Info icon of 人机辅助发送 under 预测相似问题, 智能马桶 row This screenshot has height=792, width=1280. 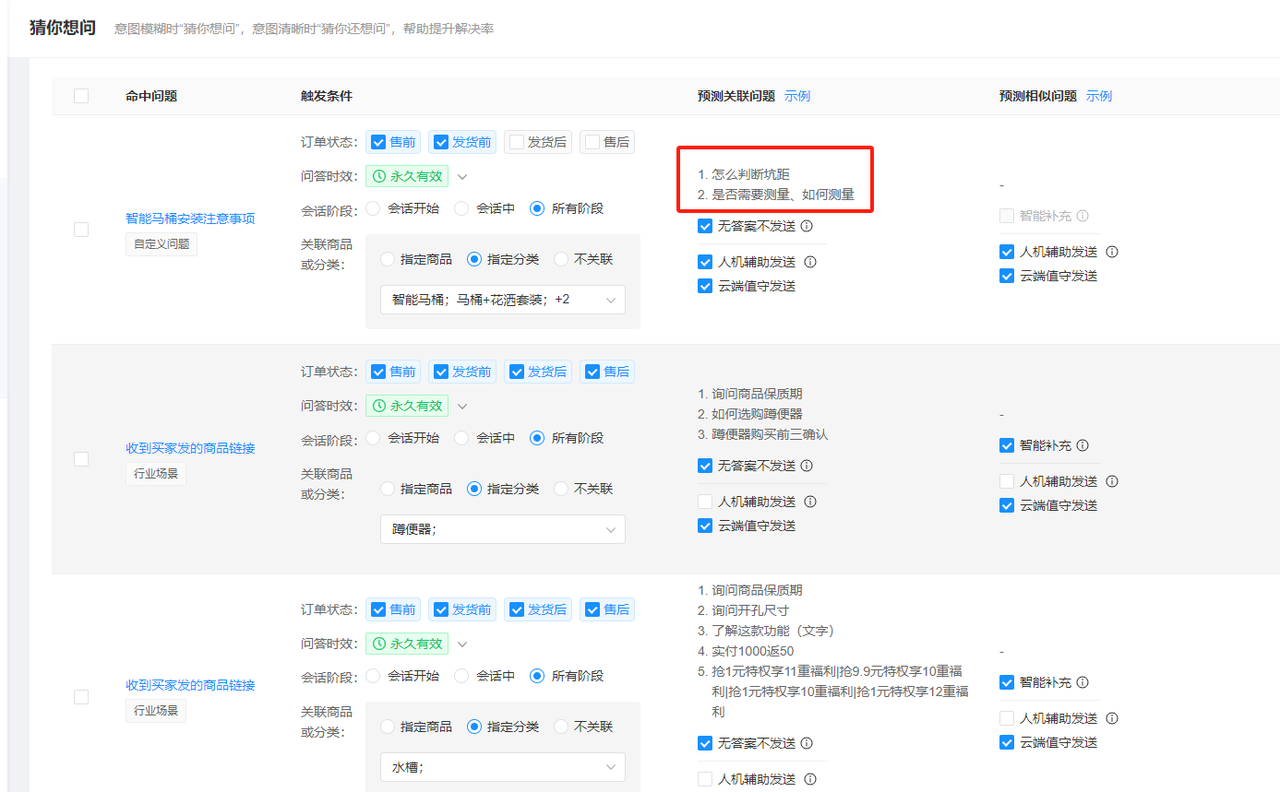(1112, 252)
